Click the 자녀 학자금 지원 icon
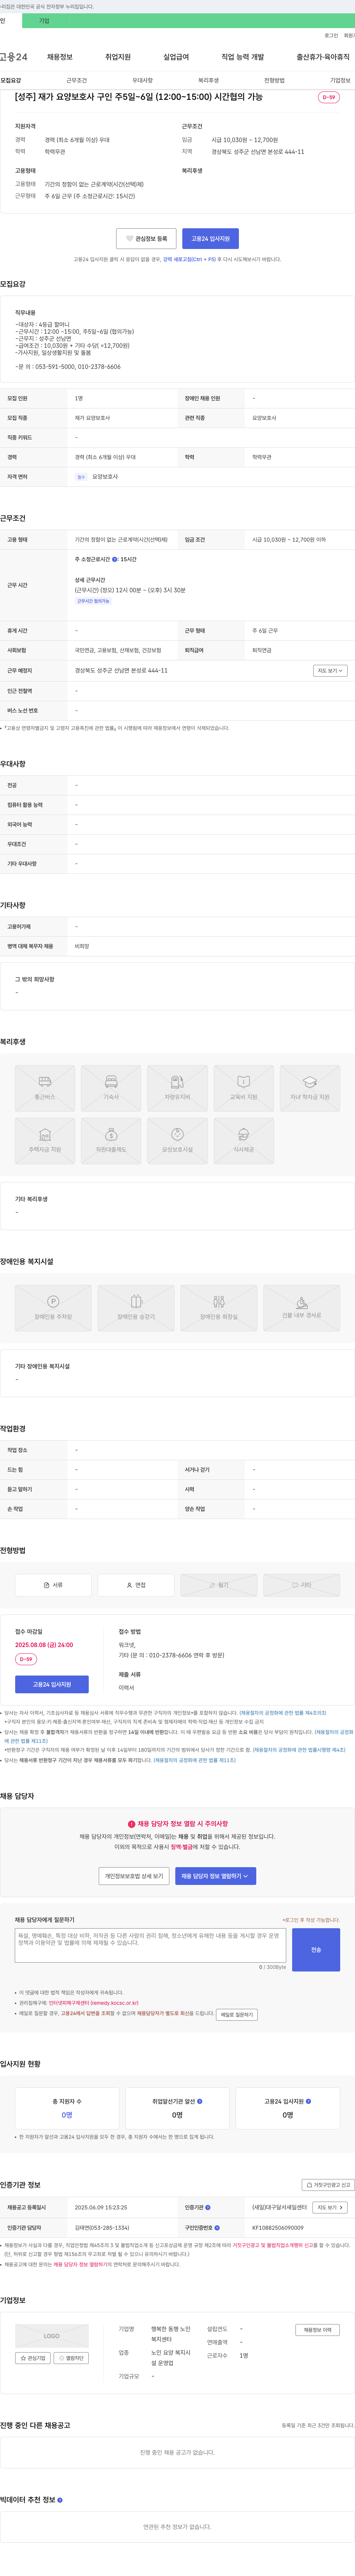 [x=310, y=1088]
